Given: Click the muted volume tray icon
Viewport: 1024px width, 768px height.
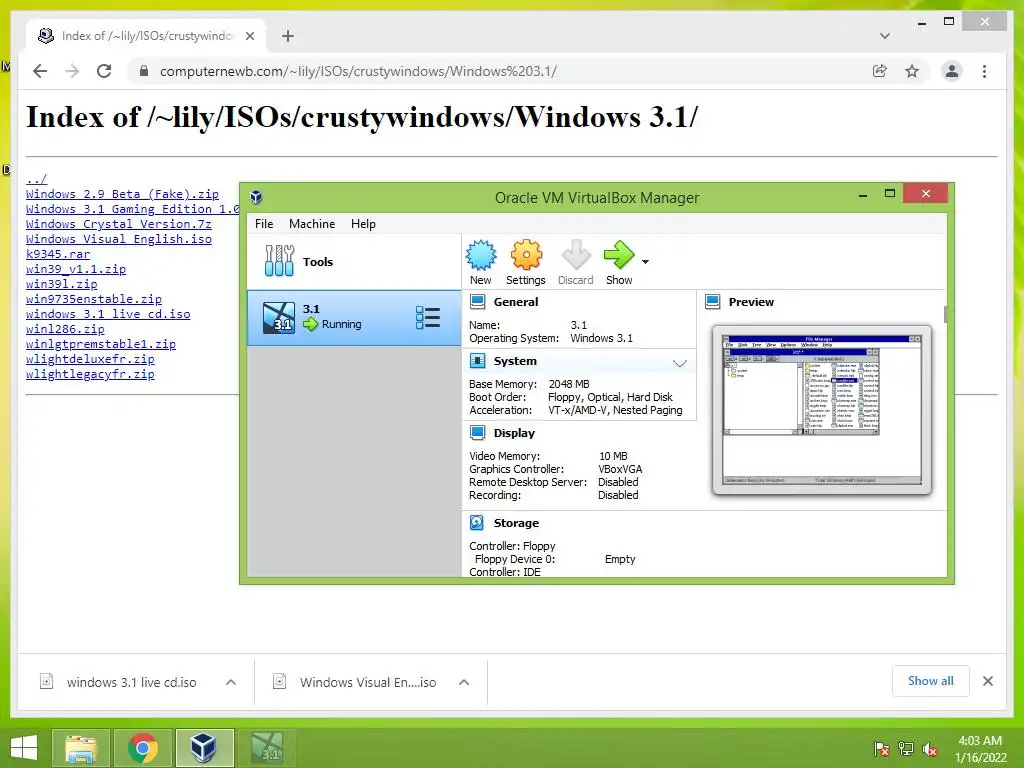Looking at the screenshot, I should coord(930,749).
